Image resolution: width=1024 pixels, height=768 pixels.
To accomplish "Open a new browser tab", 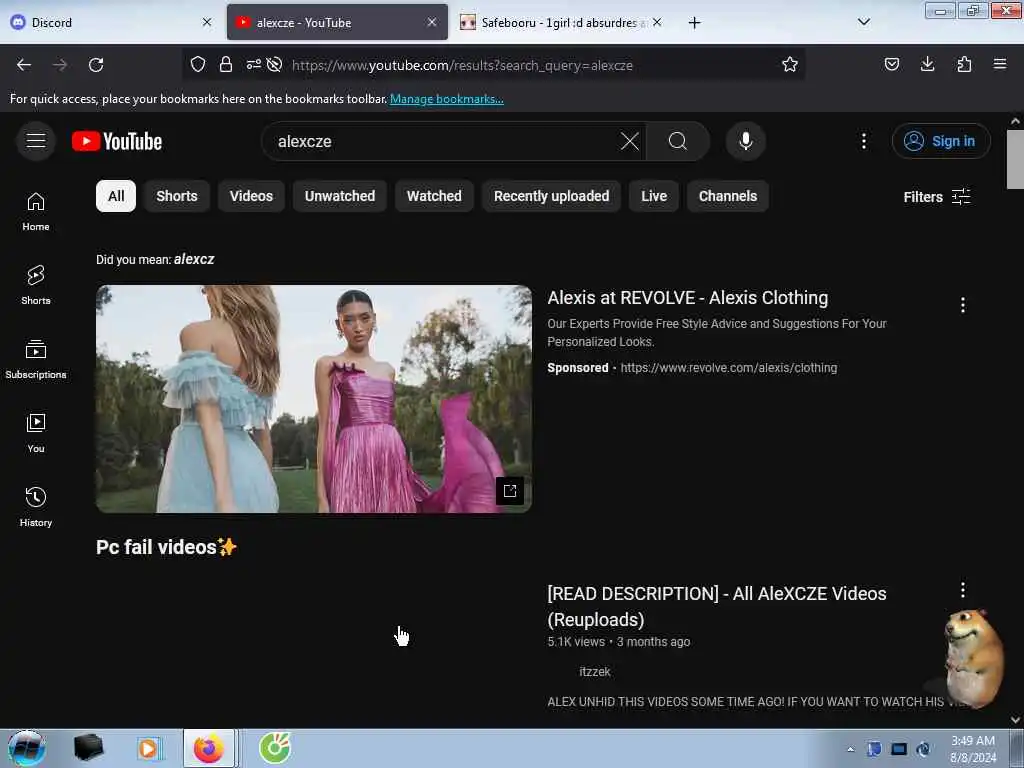I will click(x=694, y=23).
